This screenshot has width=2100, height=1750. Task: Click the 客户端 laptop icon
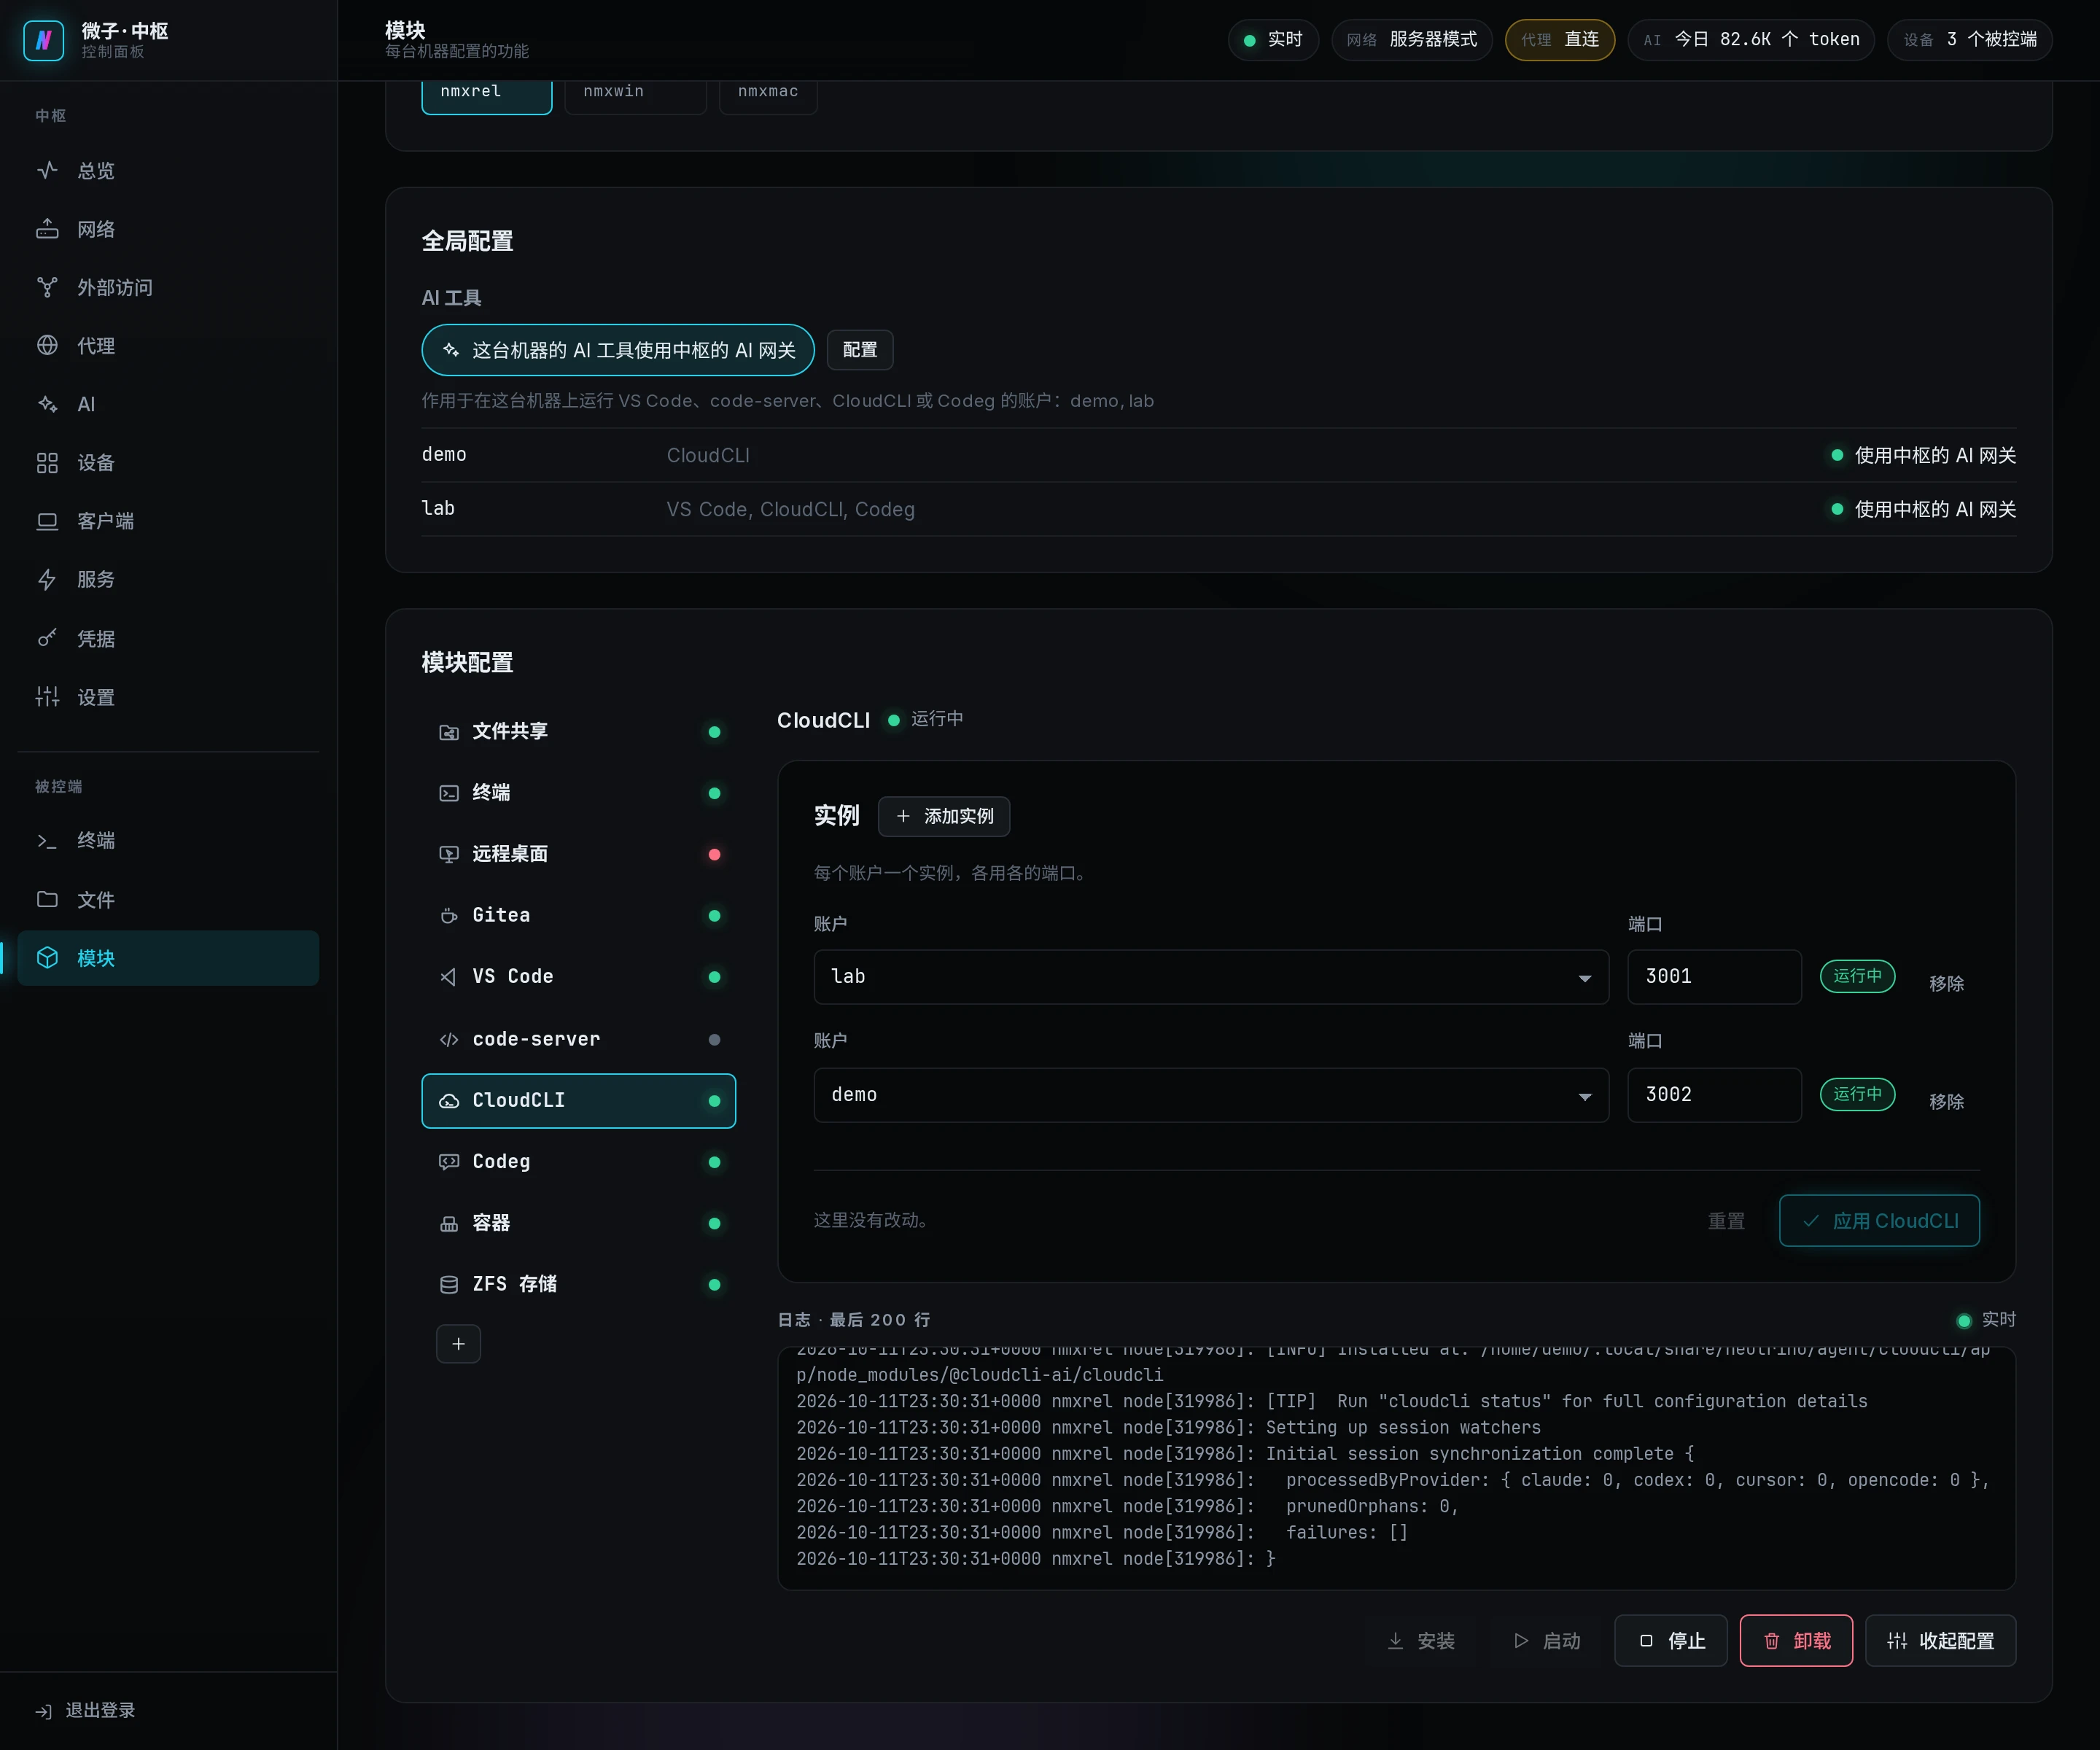[47, 521]
